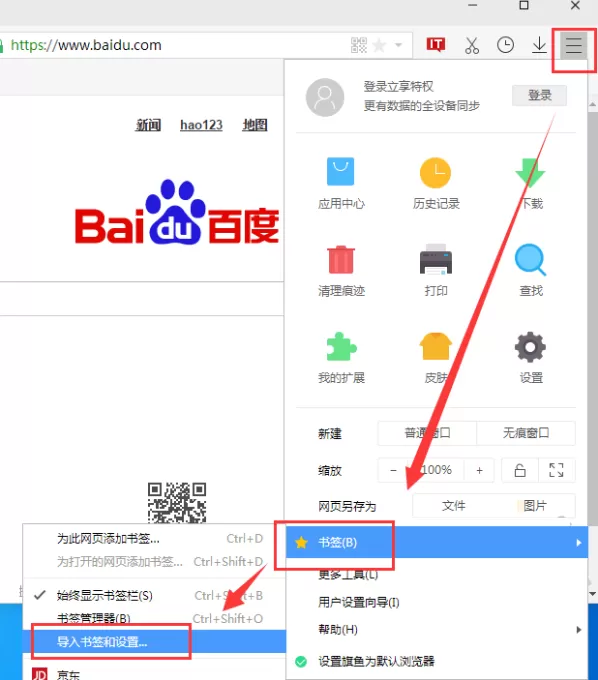The image size is (598, 680).
Task: Open 帮助(H) menu item
Action: [x=338, y=629]
